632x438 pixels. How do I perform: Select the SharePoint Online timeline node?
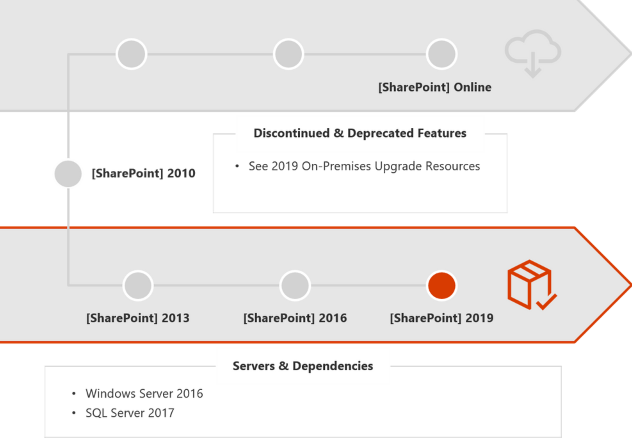click(x=441, y=54)
